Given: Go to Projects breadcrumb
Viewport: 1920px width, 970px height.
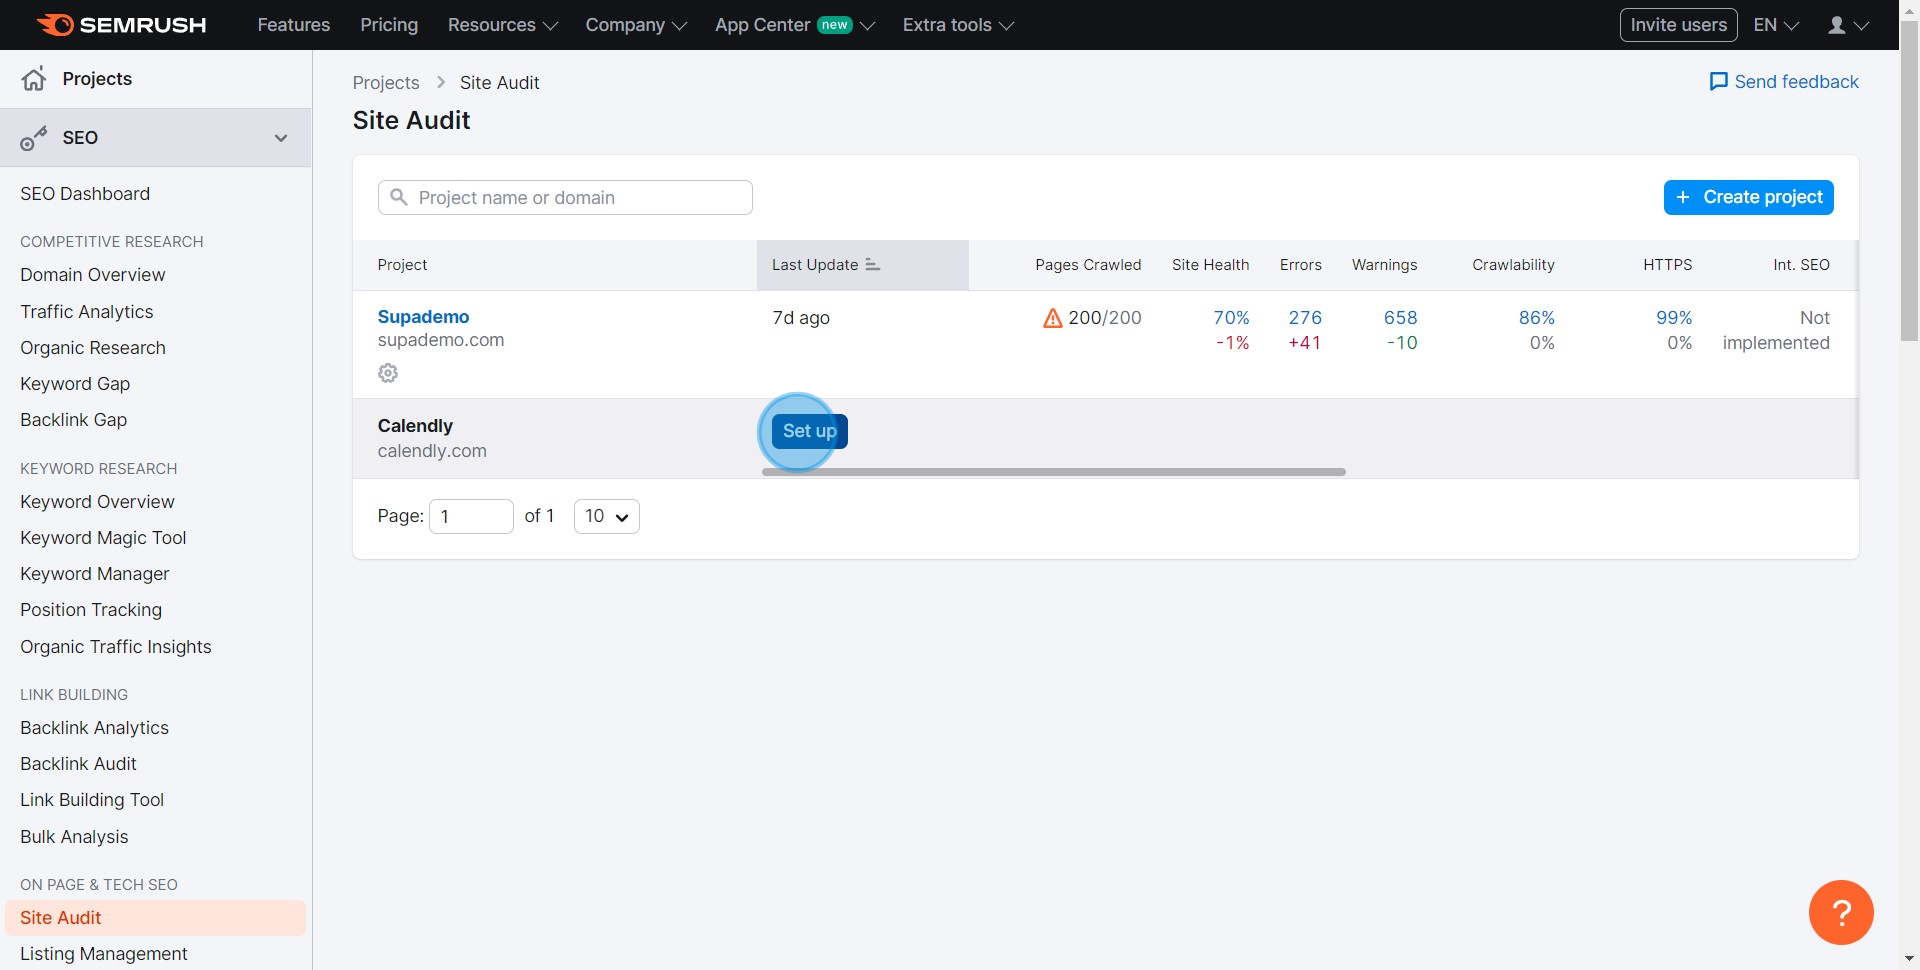Looking at the screenshot, I should 386,83.
